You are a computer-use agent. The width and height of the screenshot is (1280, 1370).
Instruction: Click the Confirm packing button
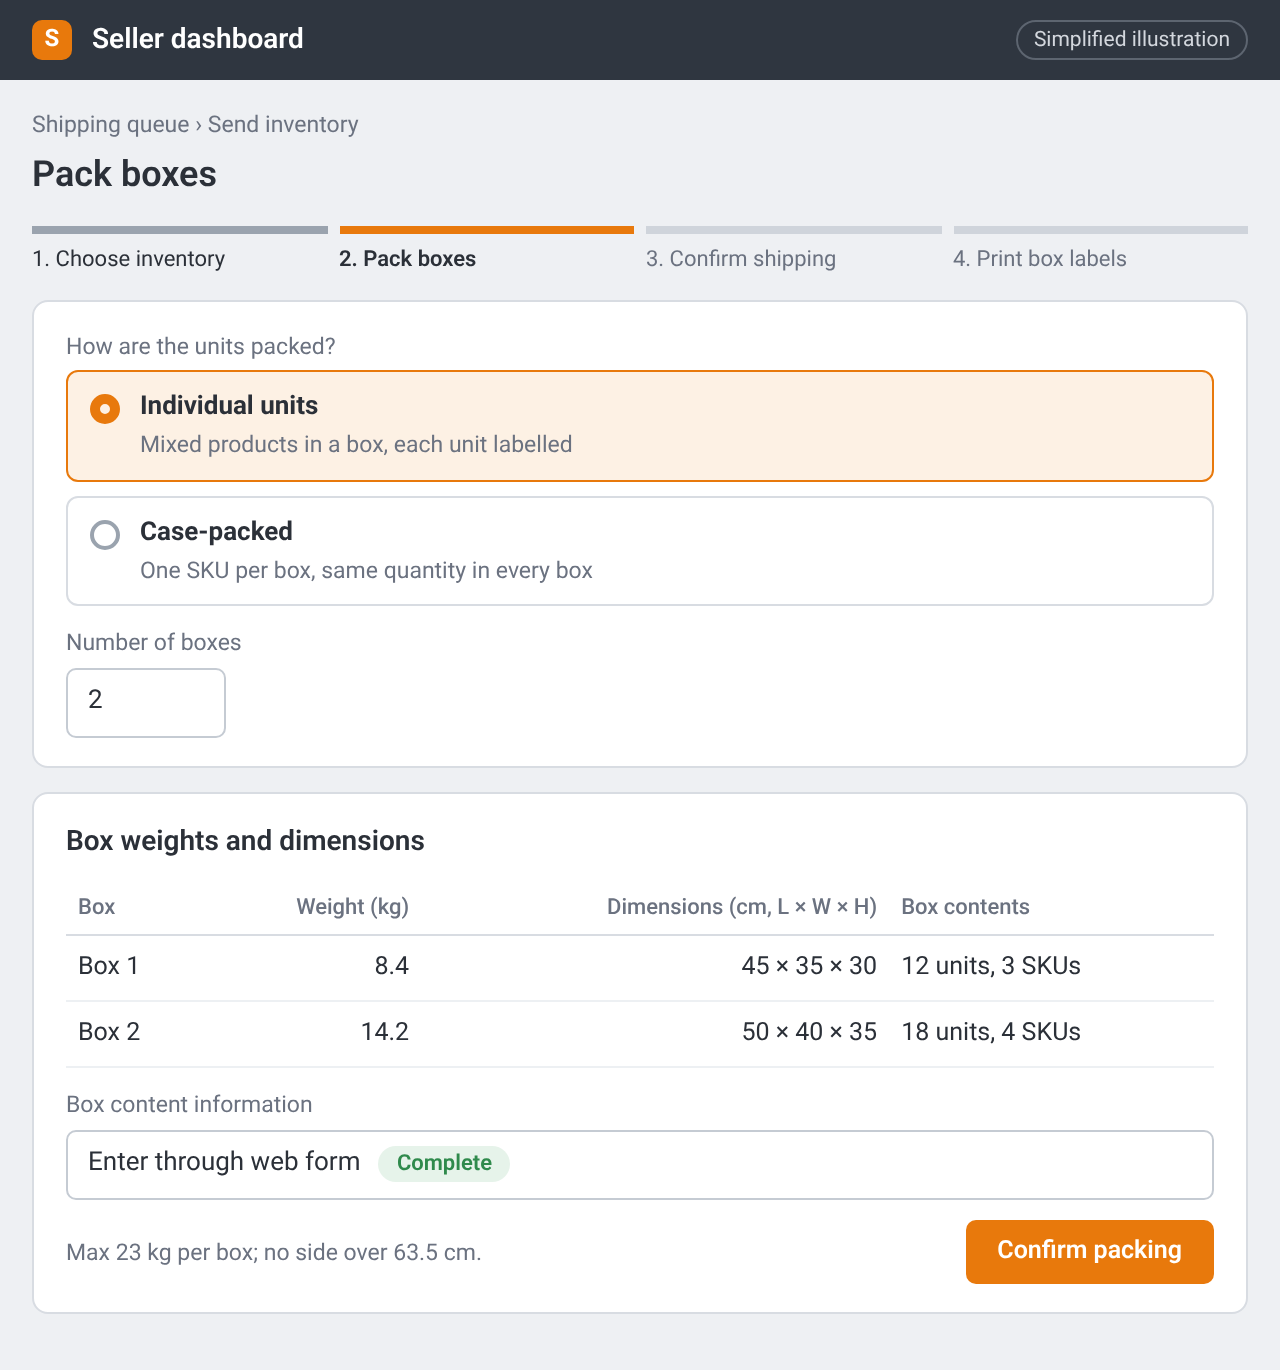(1090, 1251)
